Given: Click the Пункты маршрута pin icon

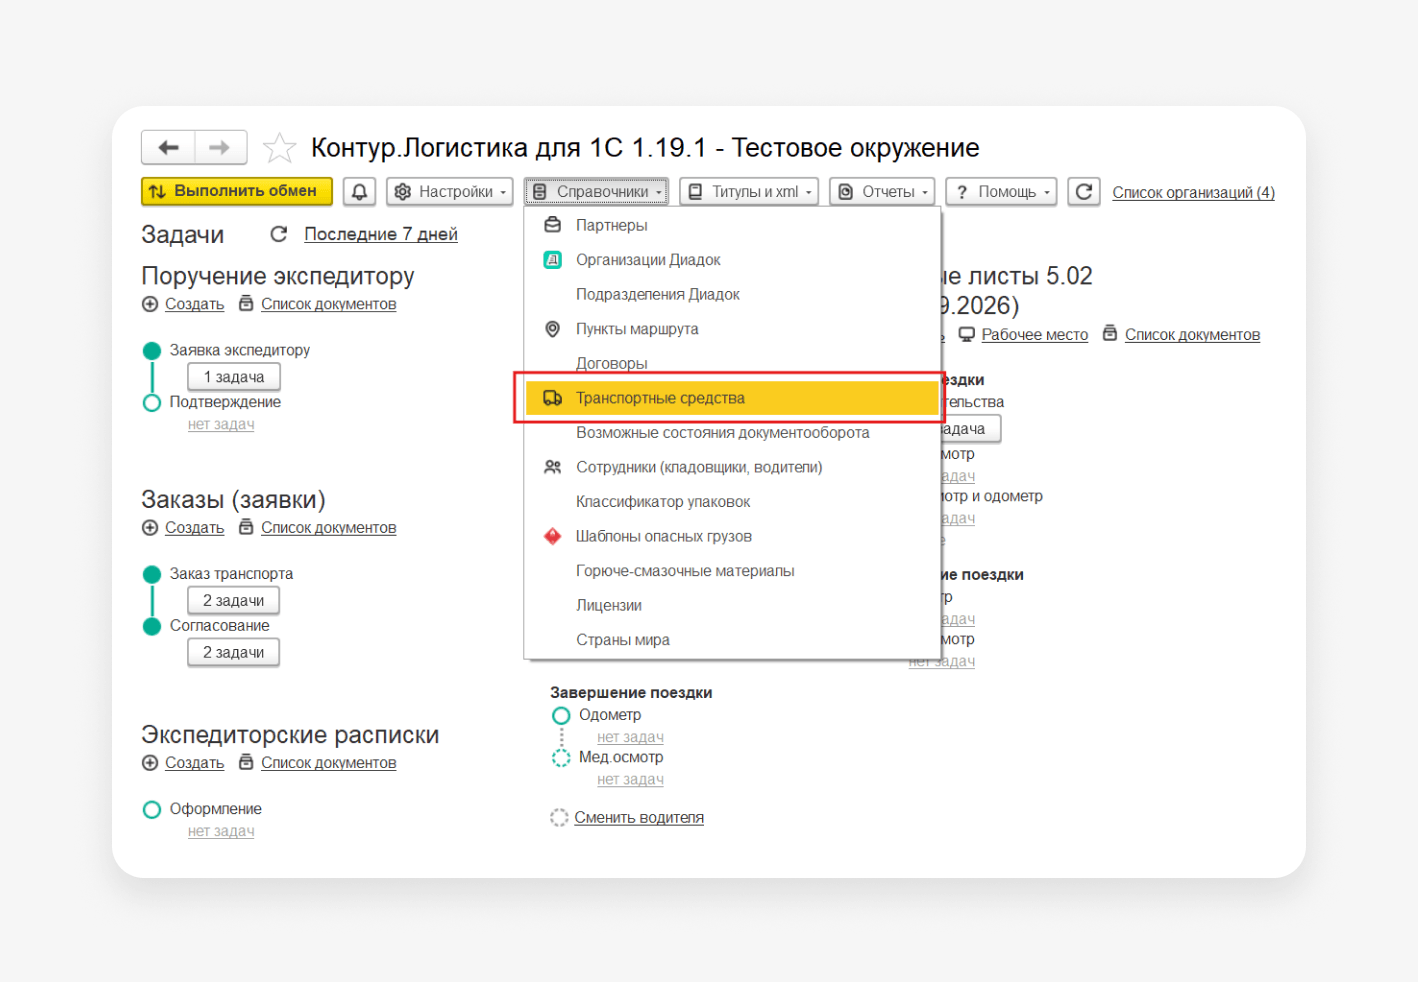Looking at the screenshot, I should click(552, 329).
